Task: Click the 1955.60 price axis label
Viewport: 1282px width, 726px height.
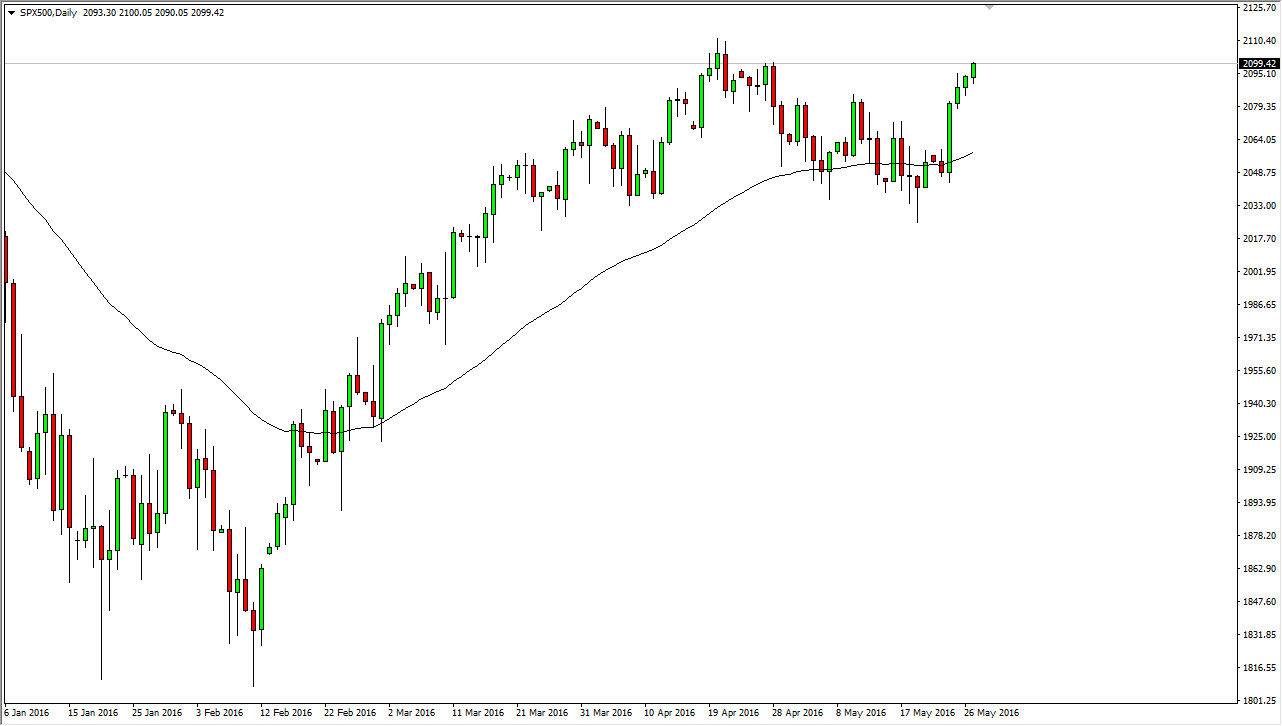Action: click(x=1259, y=370)
